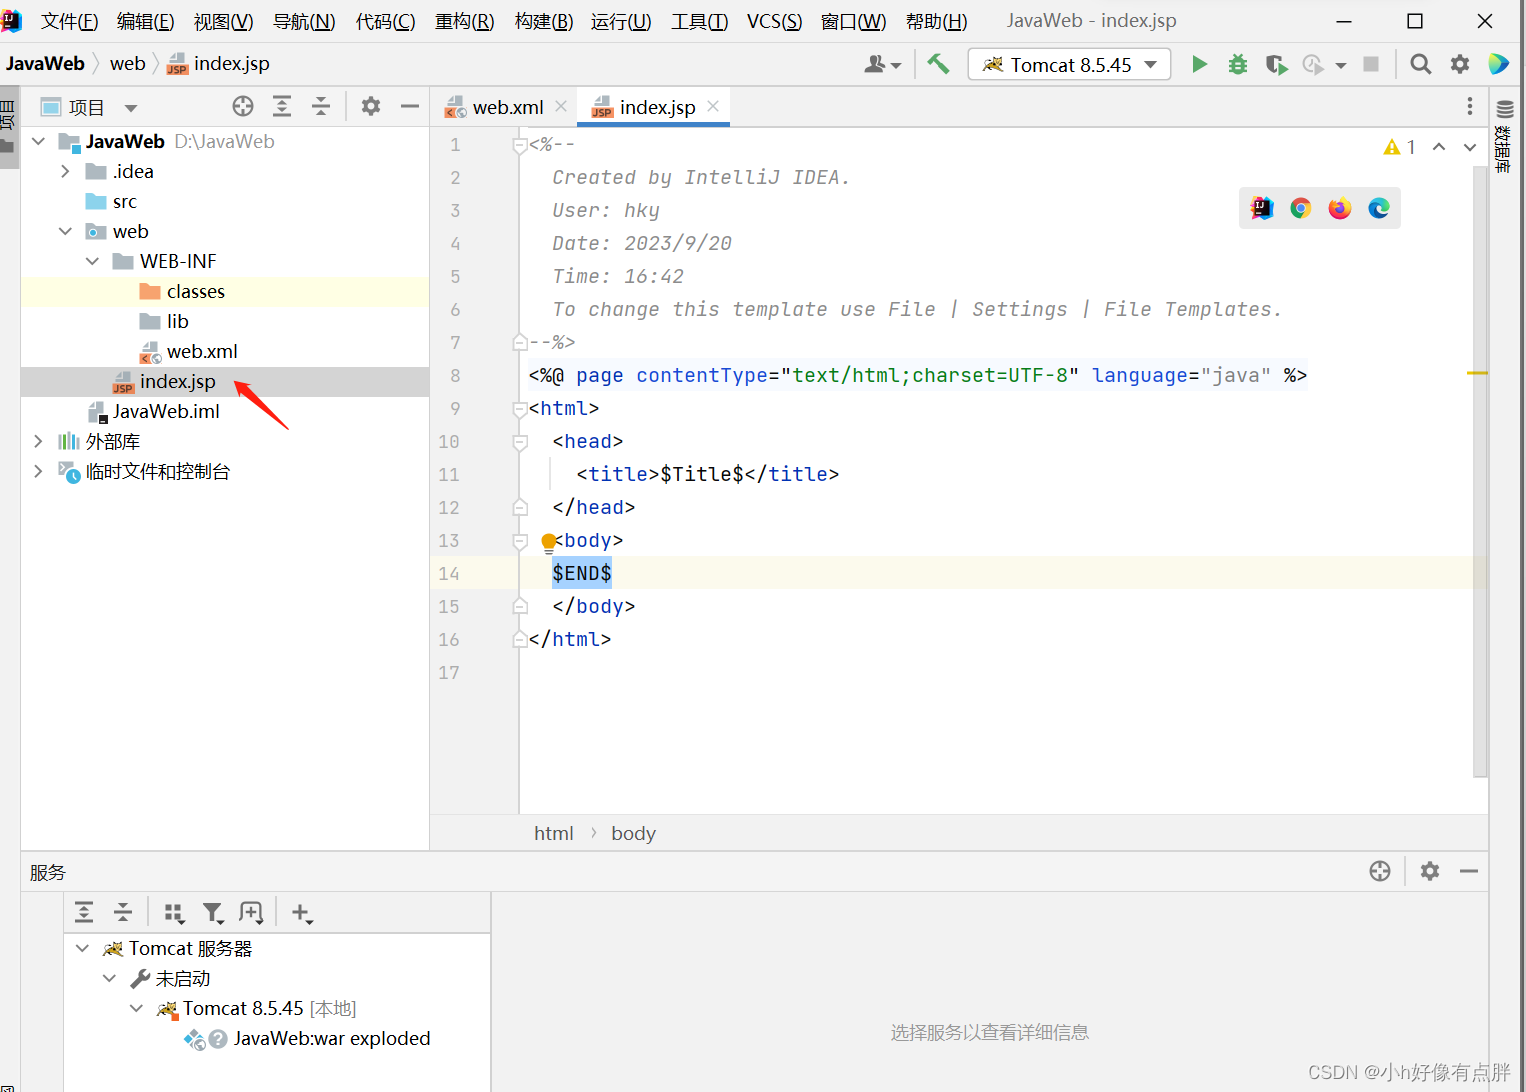Collapse all in Services toolbar
This screenshot has width=1526, height=1092.
point(123,912)
